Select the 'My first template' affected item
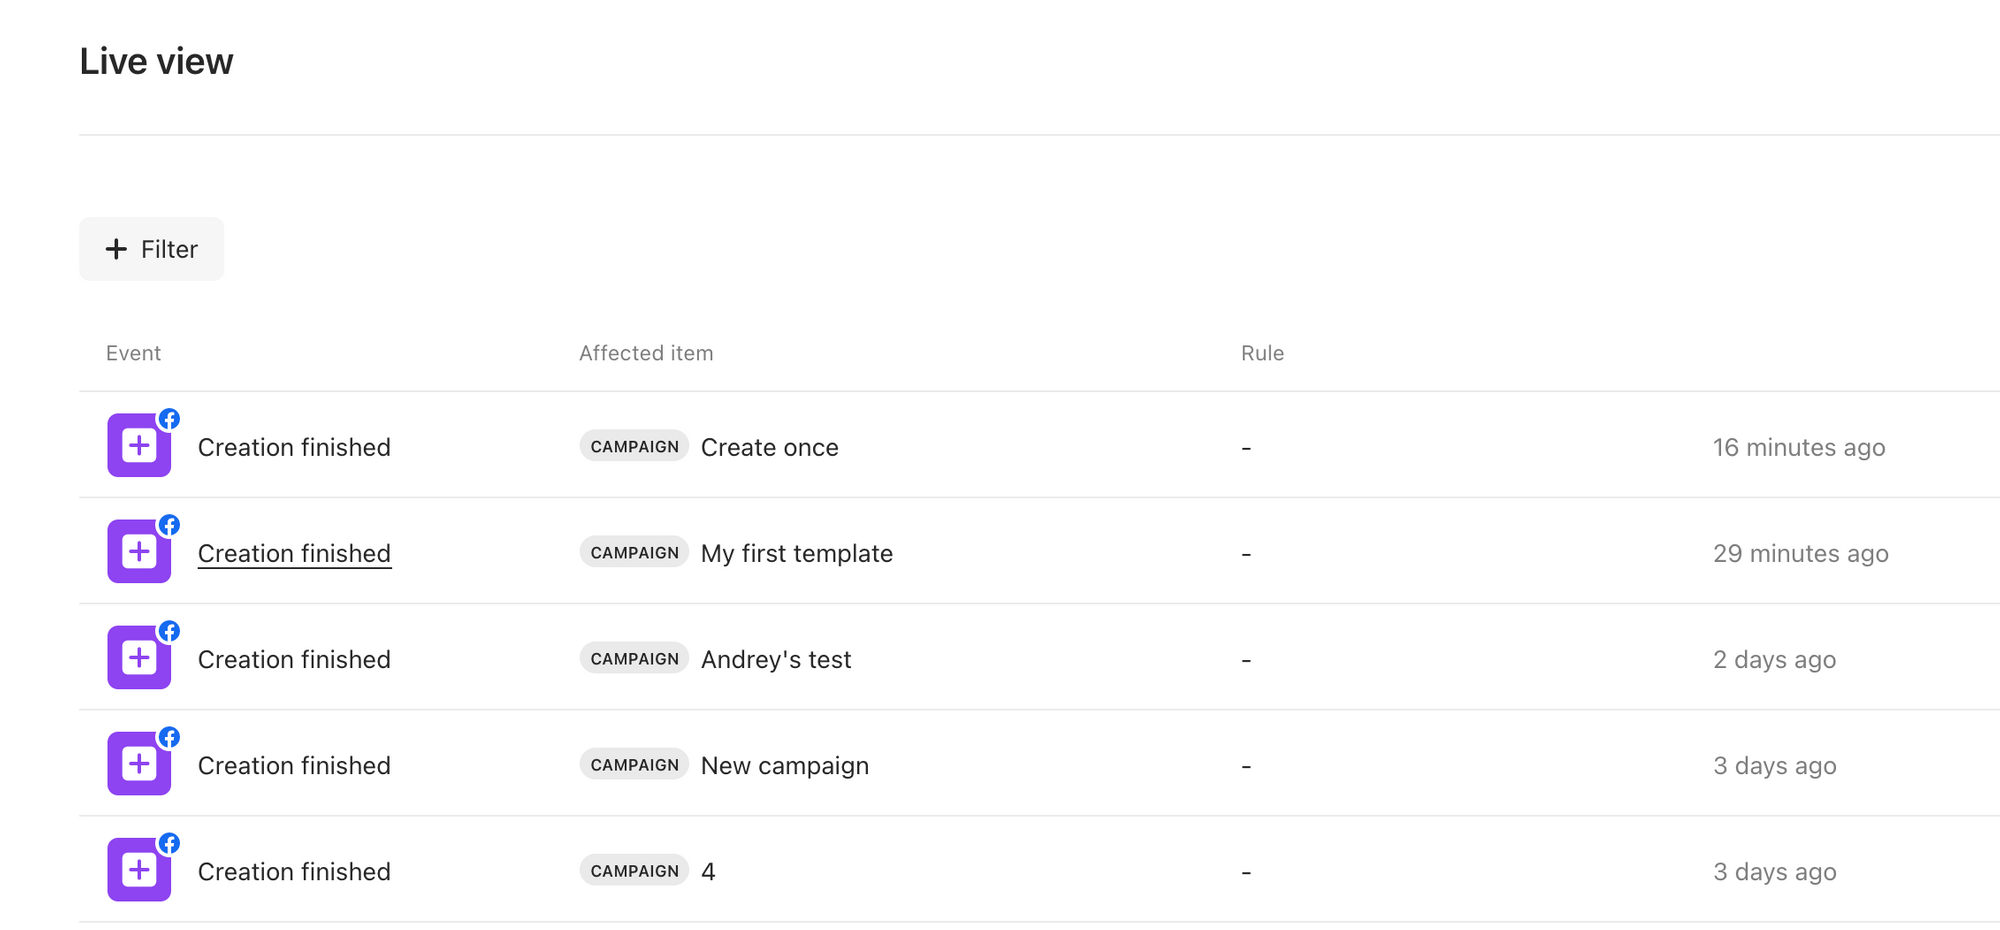2000x930 pixels. (x=797, y=553)
